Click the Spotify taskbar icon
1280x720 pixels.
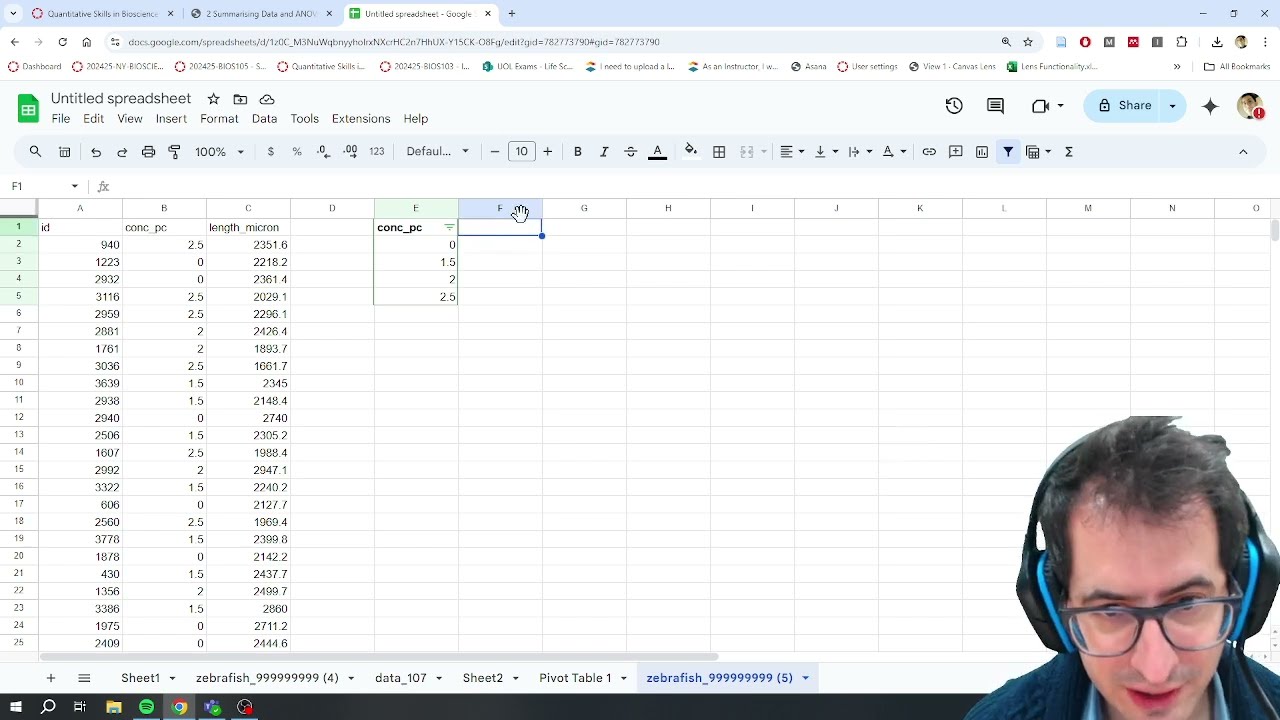[146, 707]
